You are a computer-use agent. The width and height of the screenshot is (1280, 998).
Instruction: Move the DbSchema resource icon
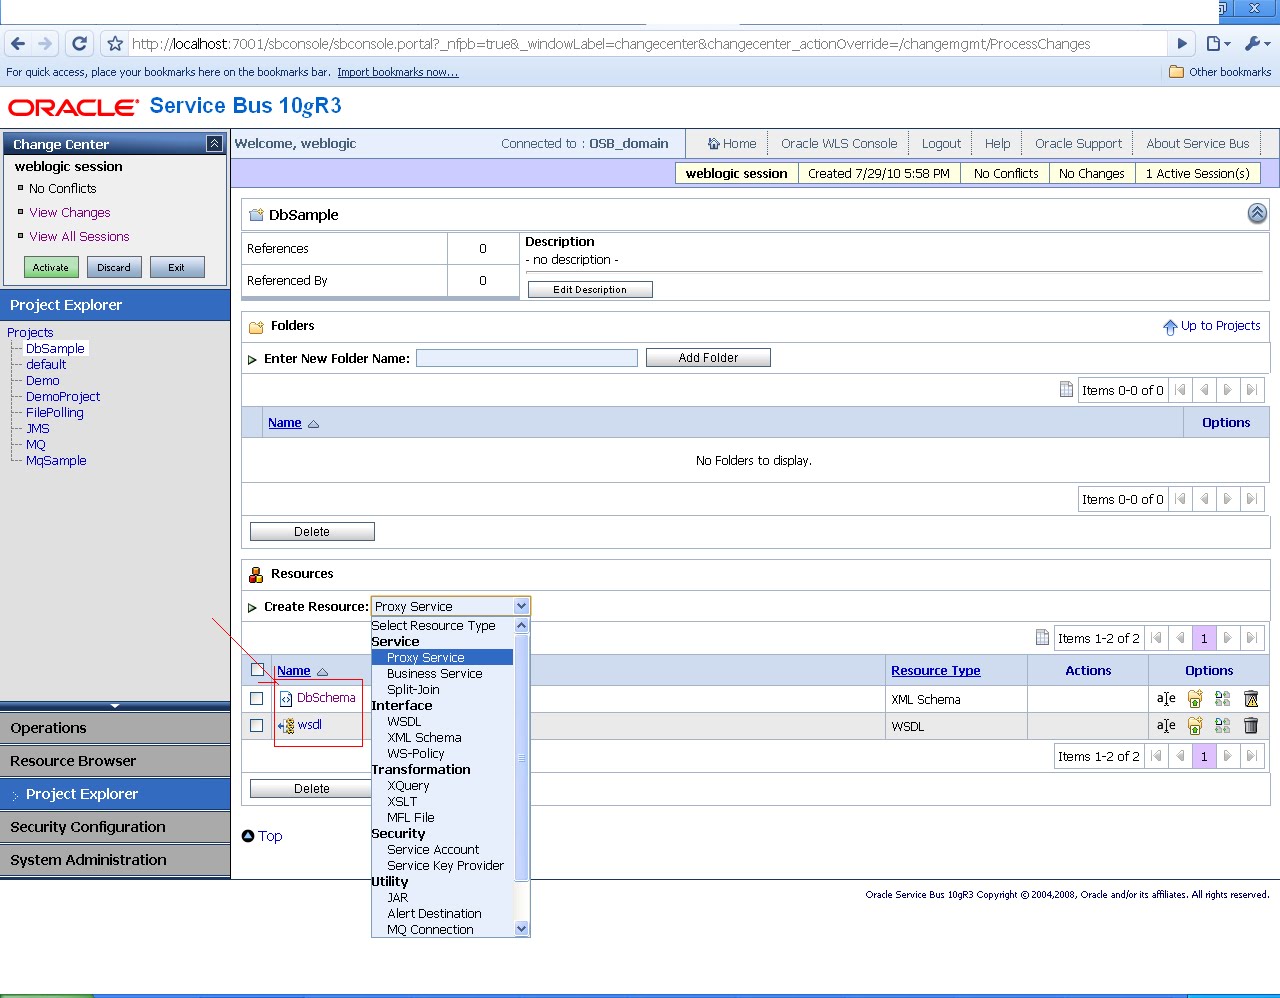click(1195, 699)
